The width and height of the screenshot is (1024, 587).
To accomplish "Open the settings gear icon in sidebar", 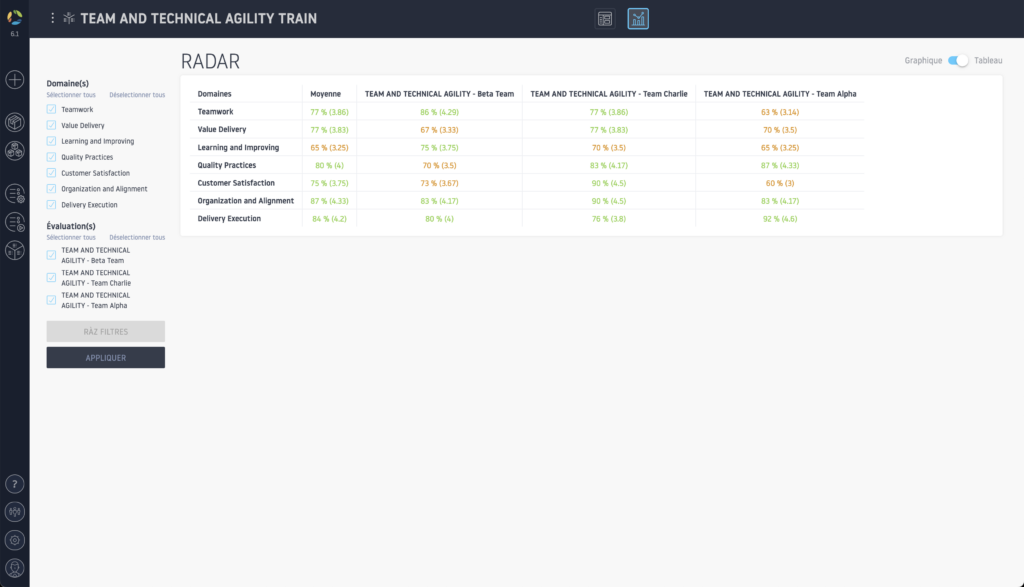I will (x=15, y=540).
